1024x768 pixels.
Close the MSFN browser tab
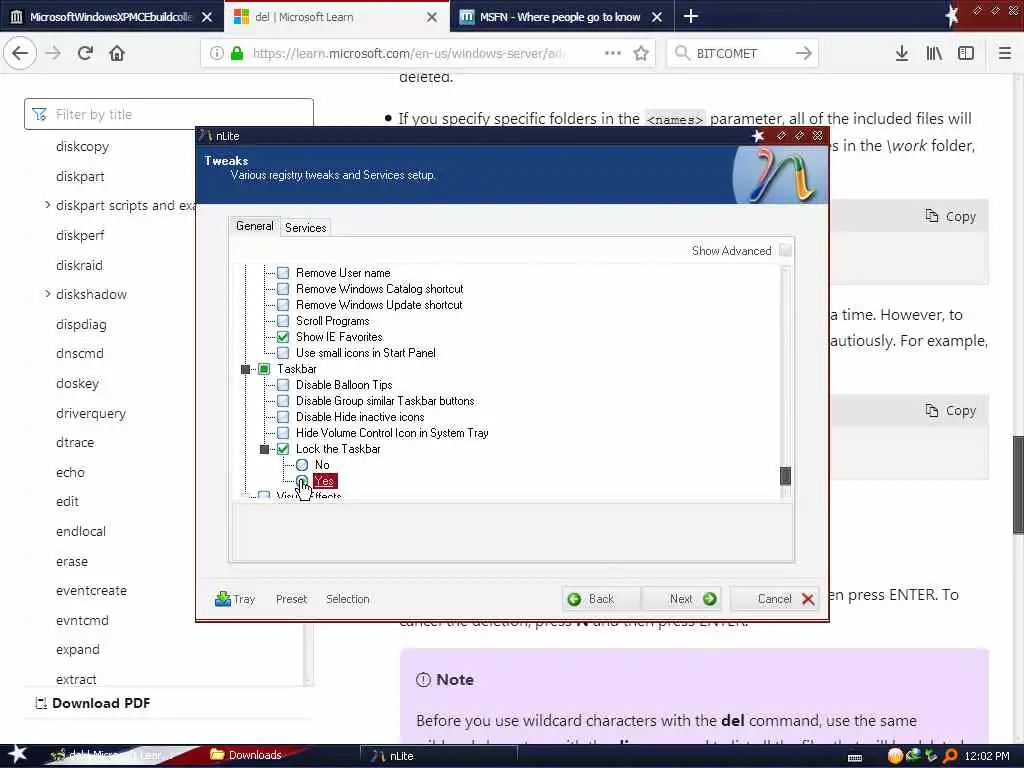[x=657, y=17]
